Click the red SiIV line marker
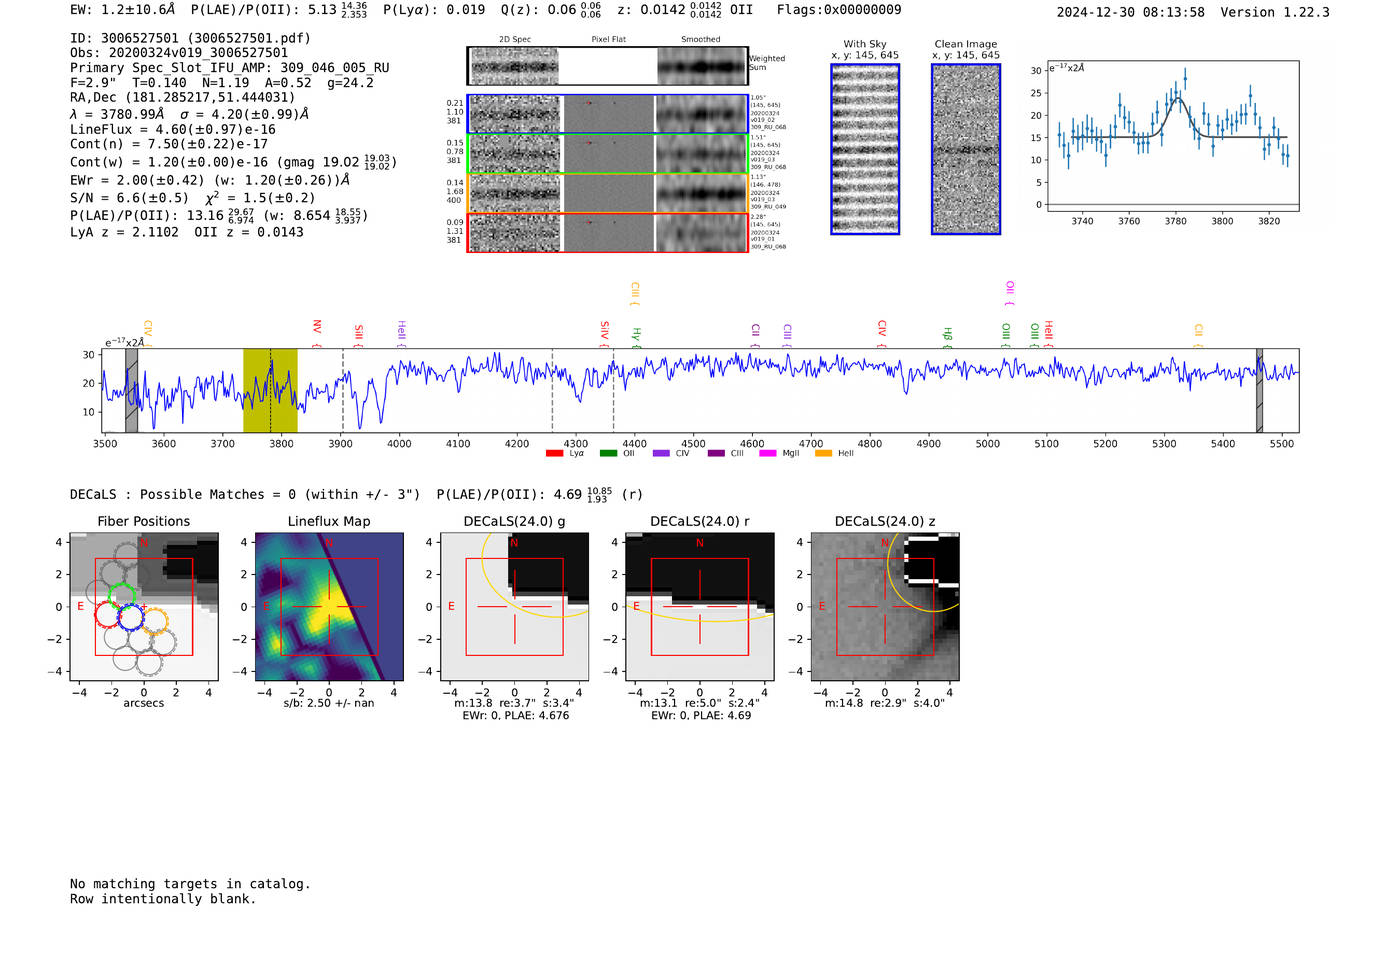The width and height of the screenshot is (1400, 953). 604,334
